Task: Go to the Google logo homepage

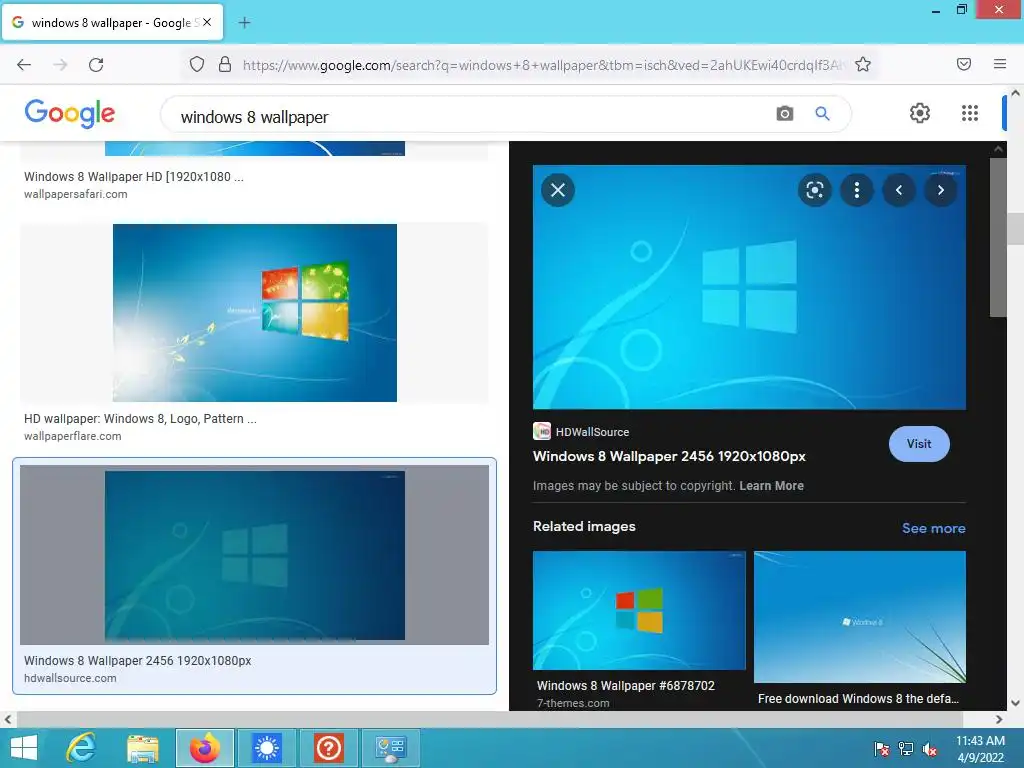Action: [70, 114]
